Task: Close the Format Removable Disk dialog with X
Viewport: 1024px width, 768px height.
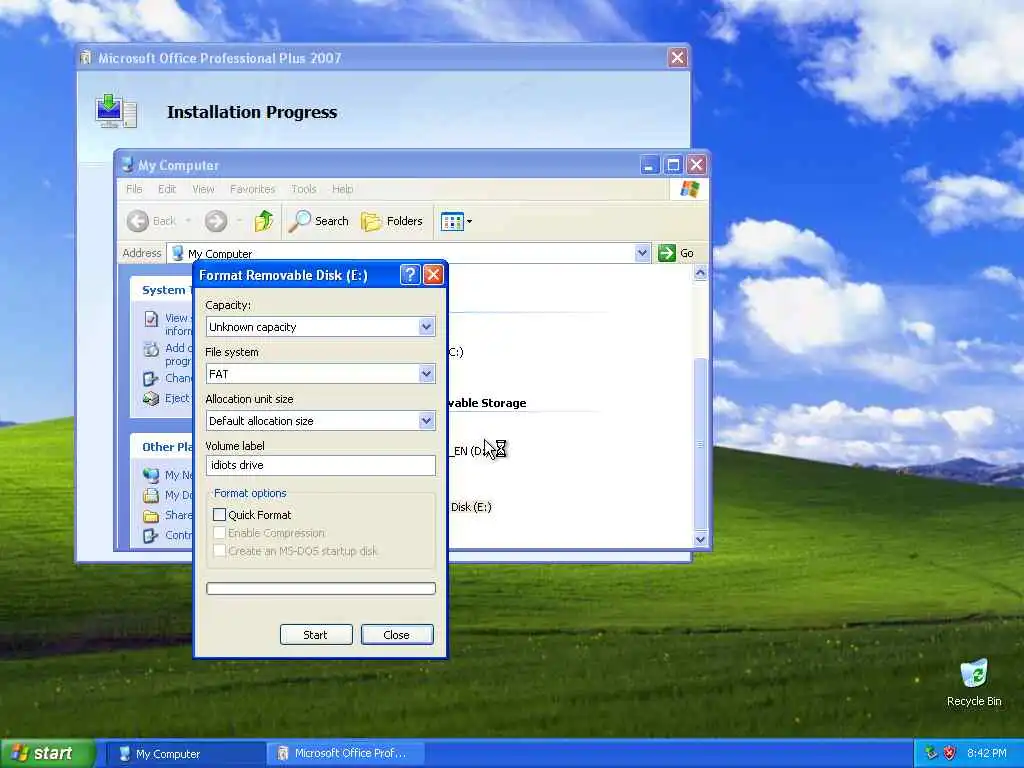Action: click(433, 275)
